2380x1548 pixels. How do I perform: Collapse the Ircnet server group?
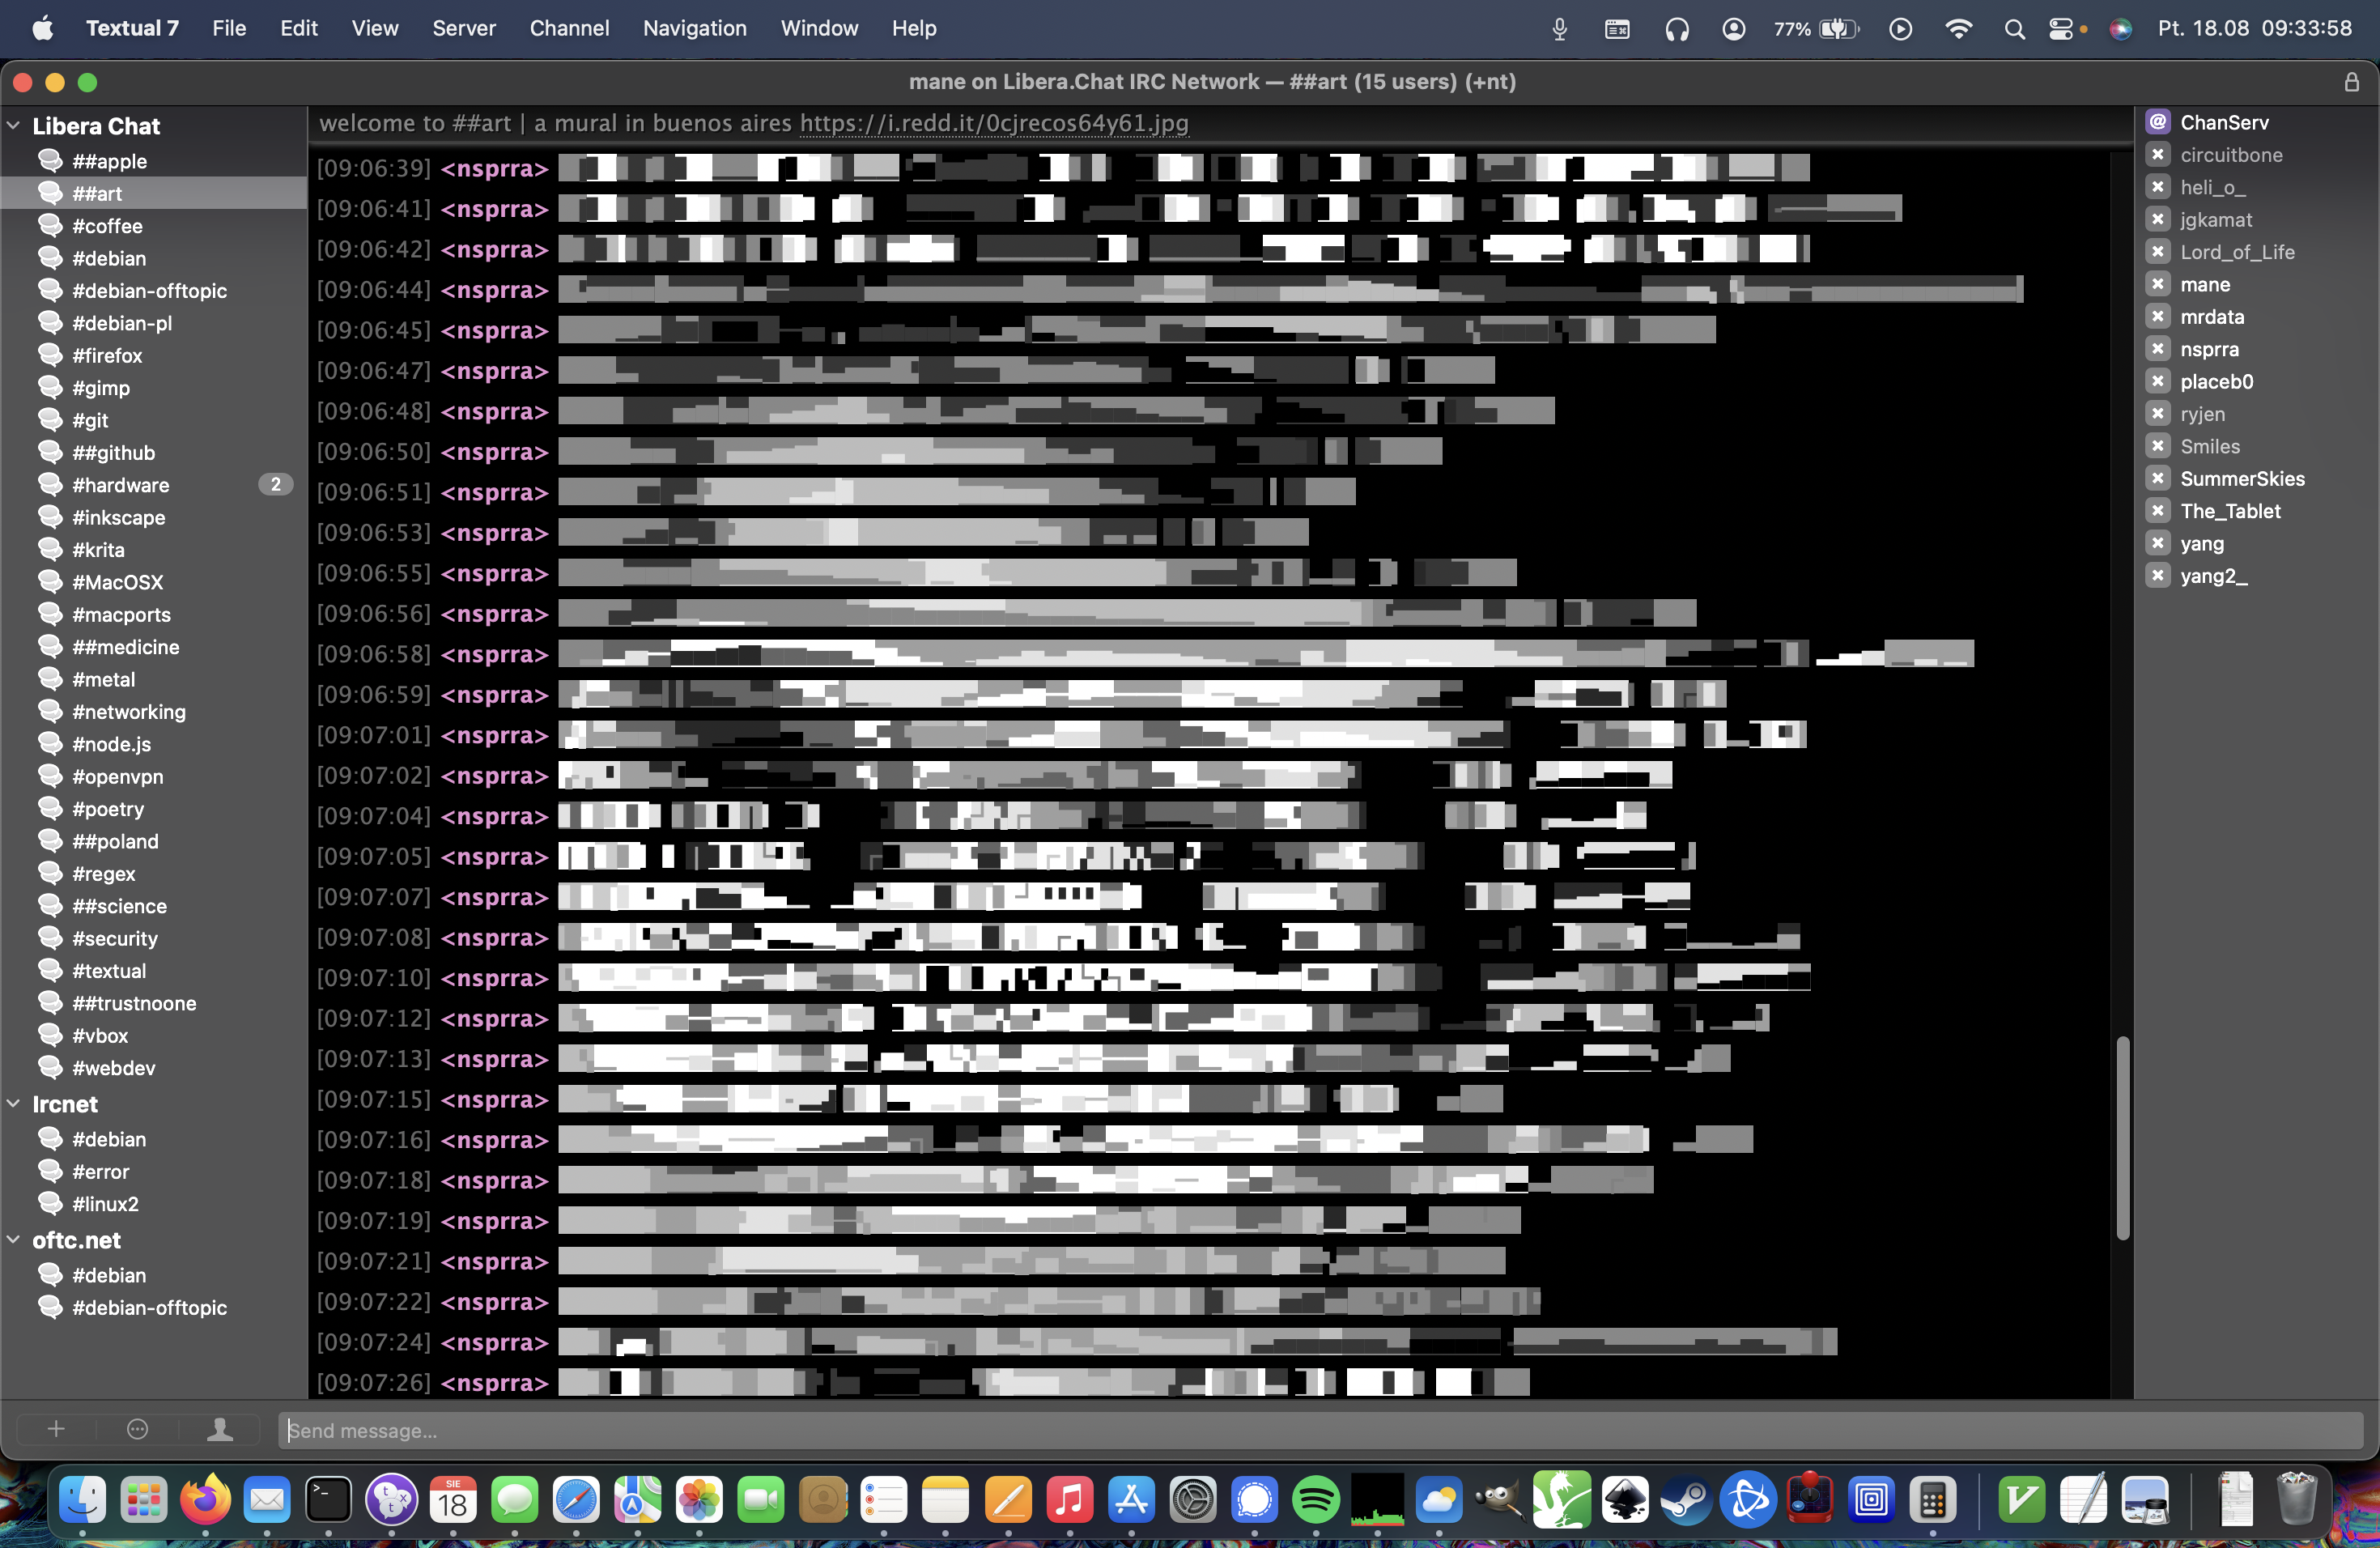point(14,1104)
